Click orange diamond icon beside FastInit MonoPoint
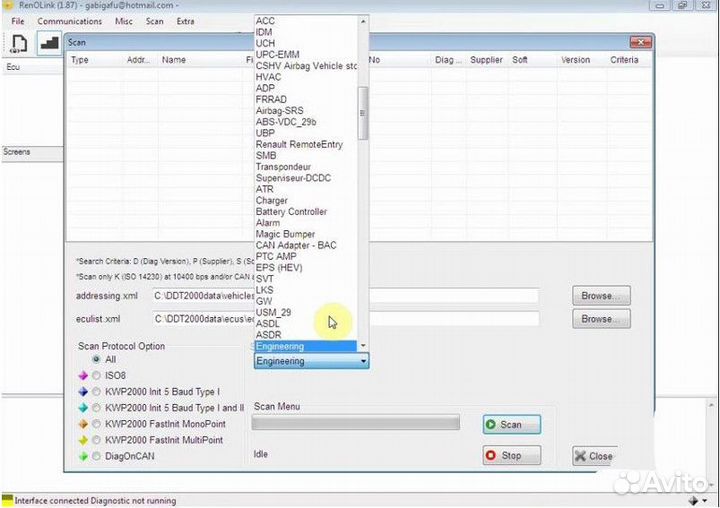The image size is (720, 508). [x=83, y=424]
